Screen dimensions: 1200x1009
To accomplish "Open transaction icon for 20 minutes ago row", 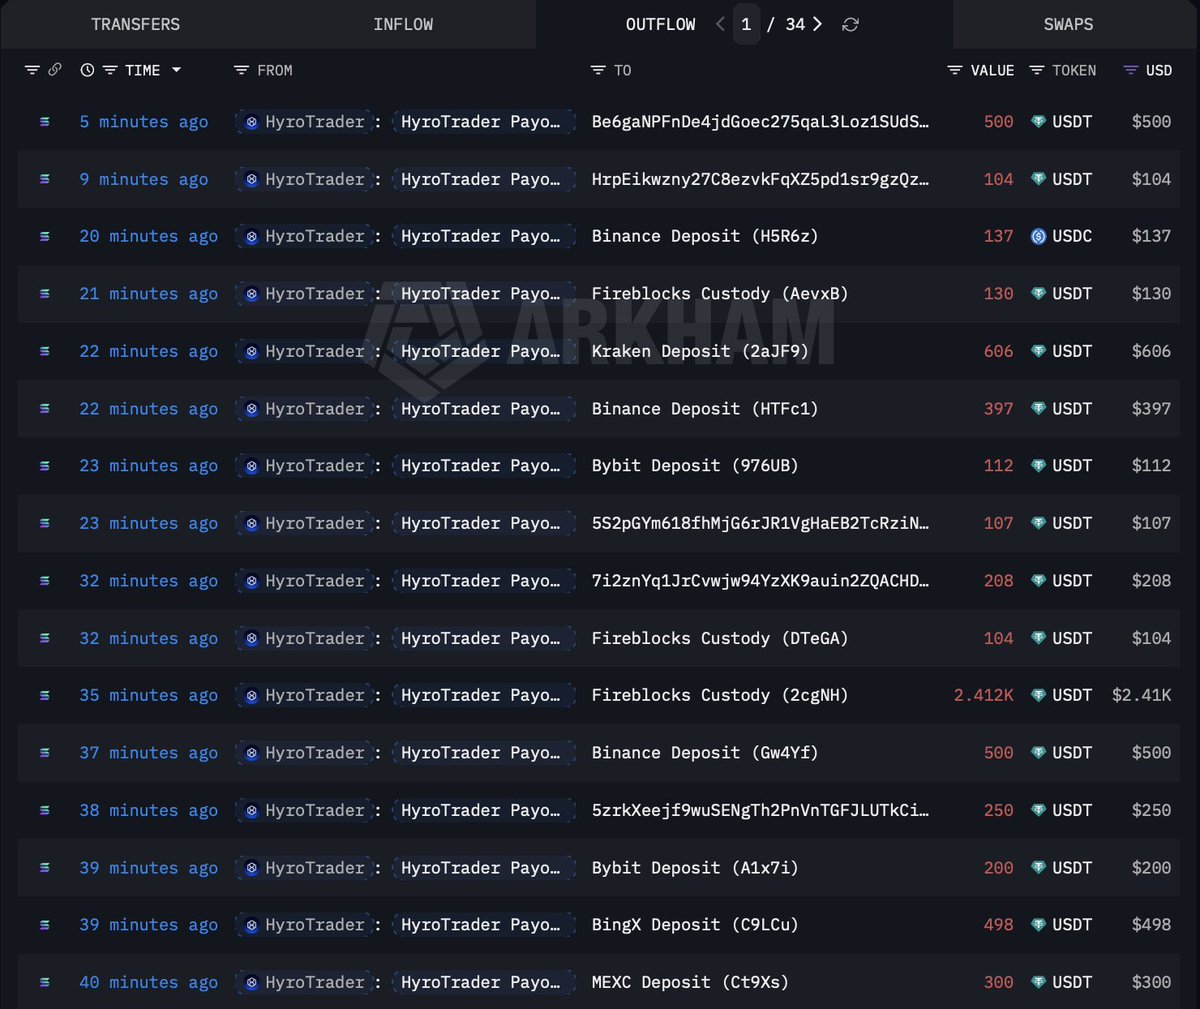I will (x=44, y=237).
